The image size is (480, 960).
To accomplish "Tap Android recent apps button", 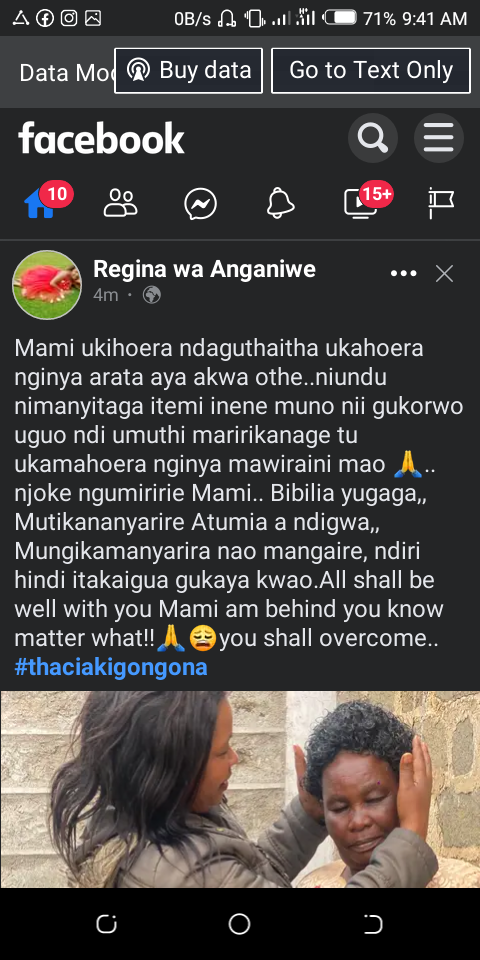I will click(x=107, y=924).
